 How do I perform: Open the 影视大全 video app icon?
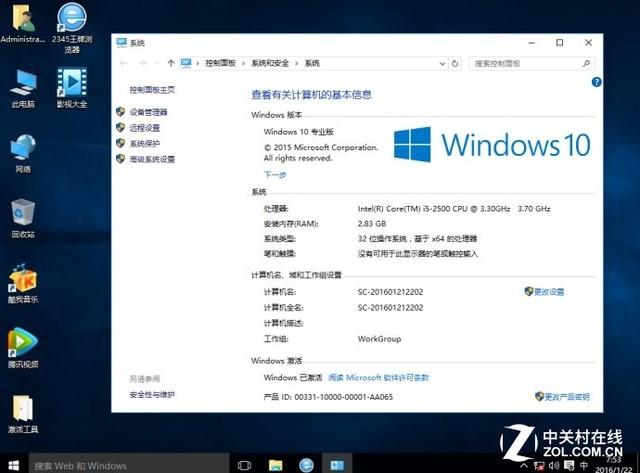[72, 87]
